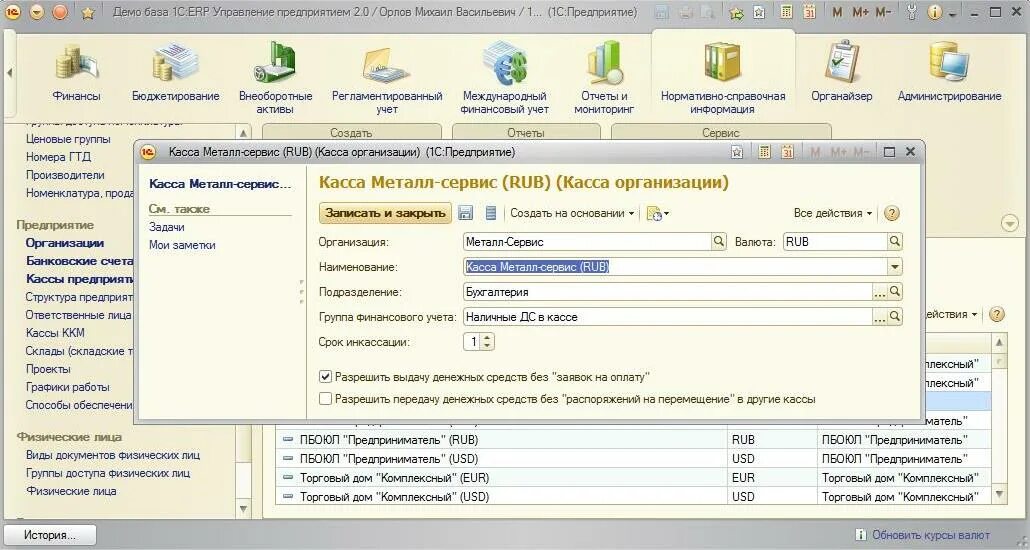Click the Срок инкассации stepper arrows
Screen dimensions: 1030x550
[x=487, y=341]
